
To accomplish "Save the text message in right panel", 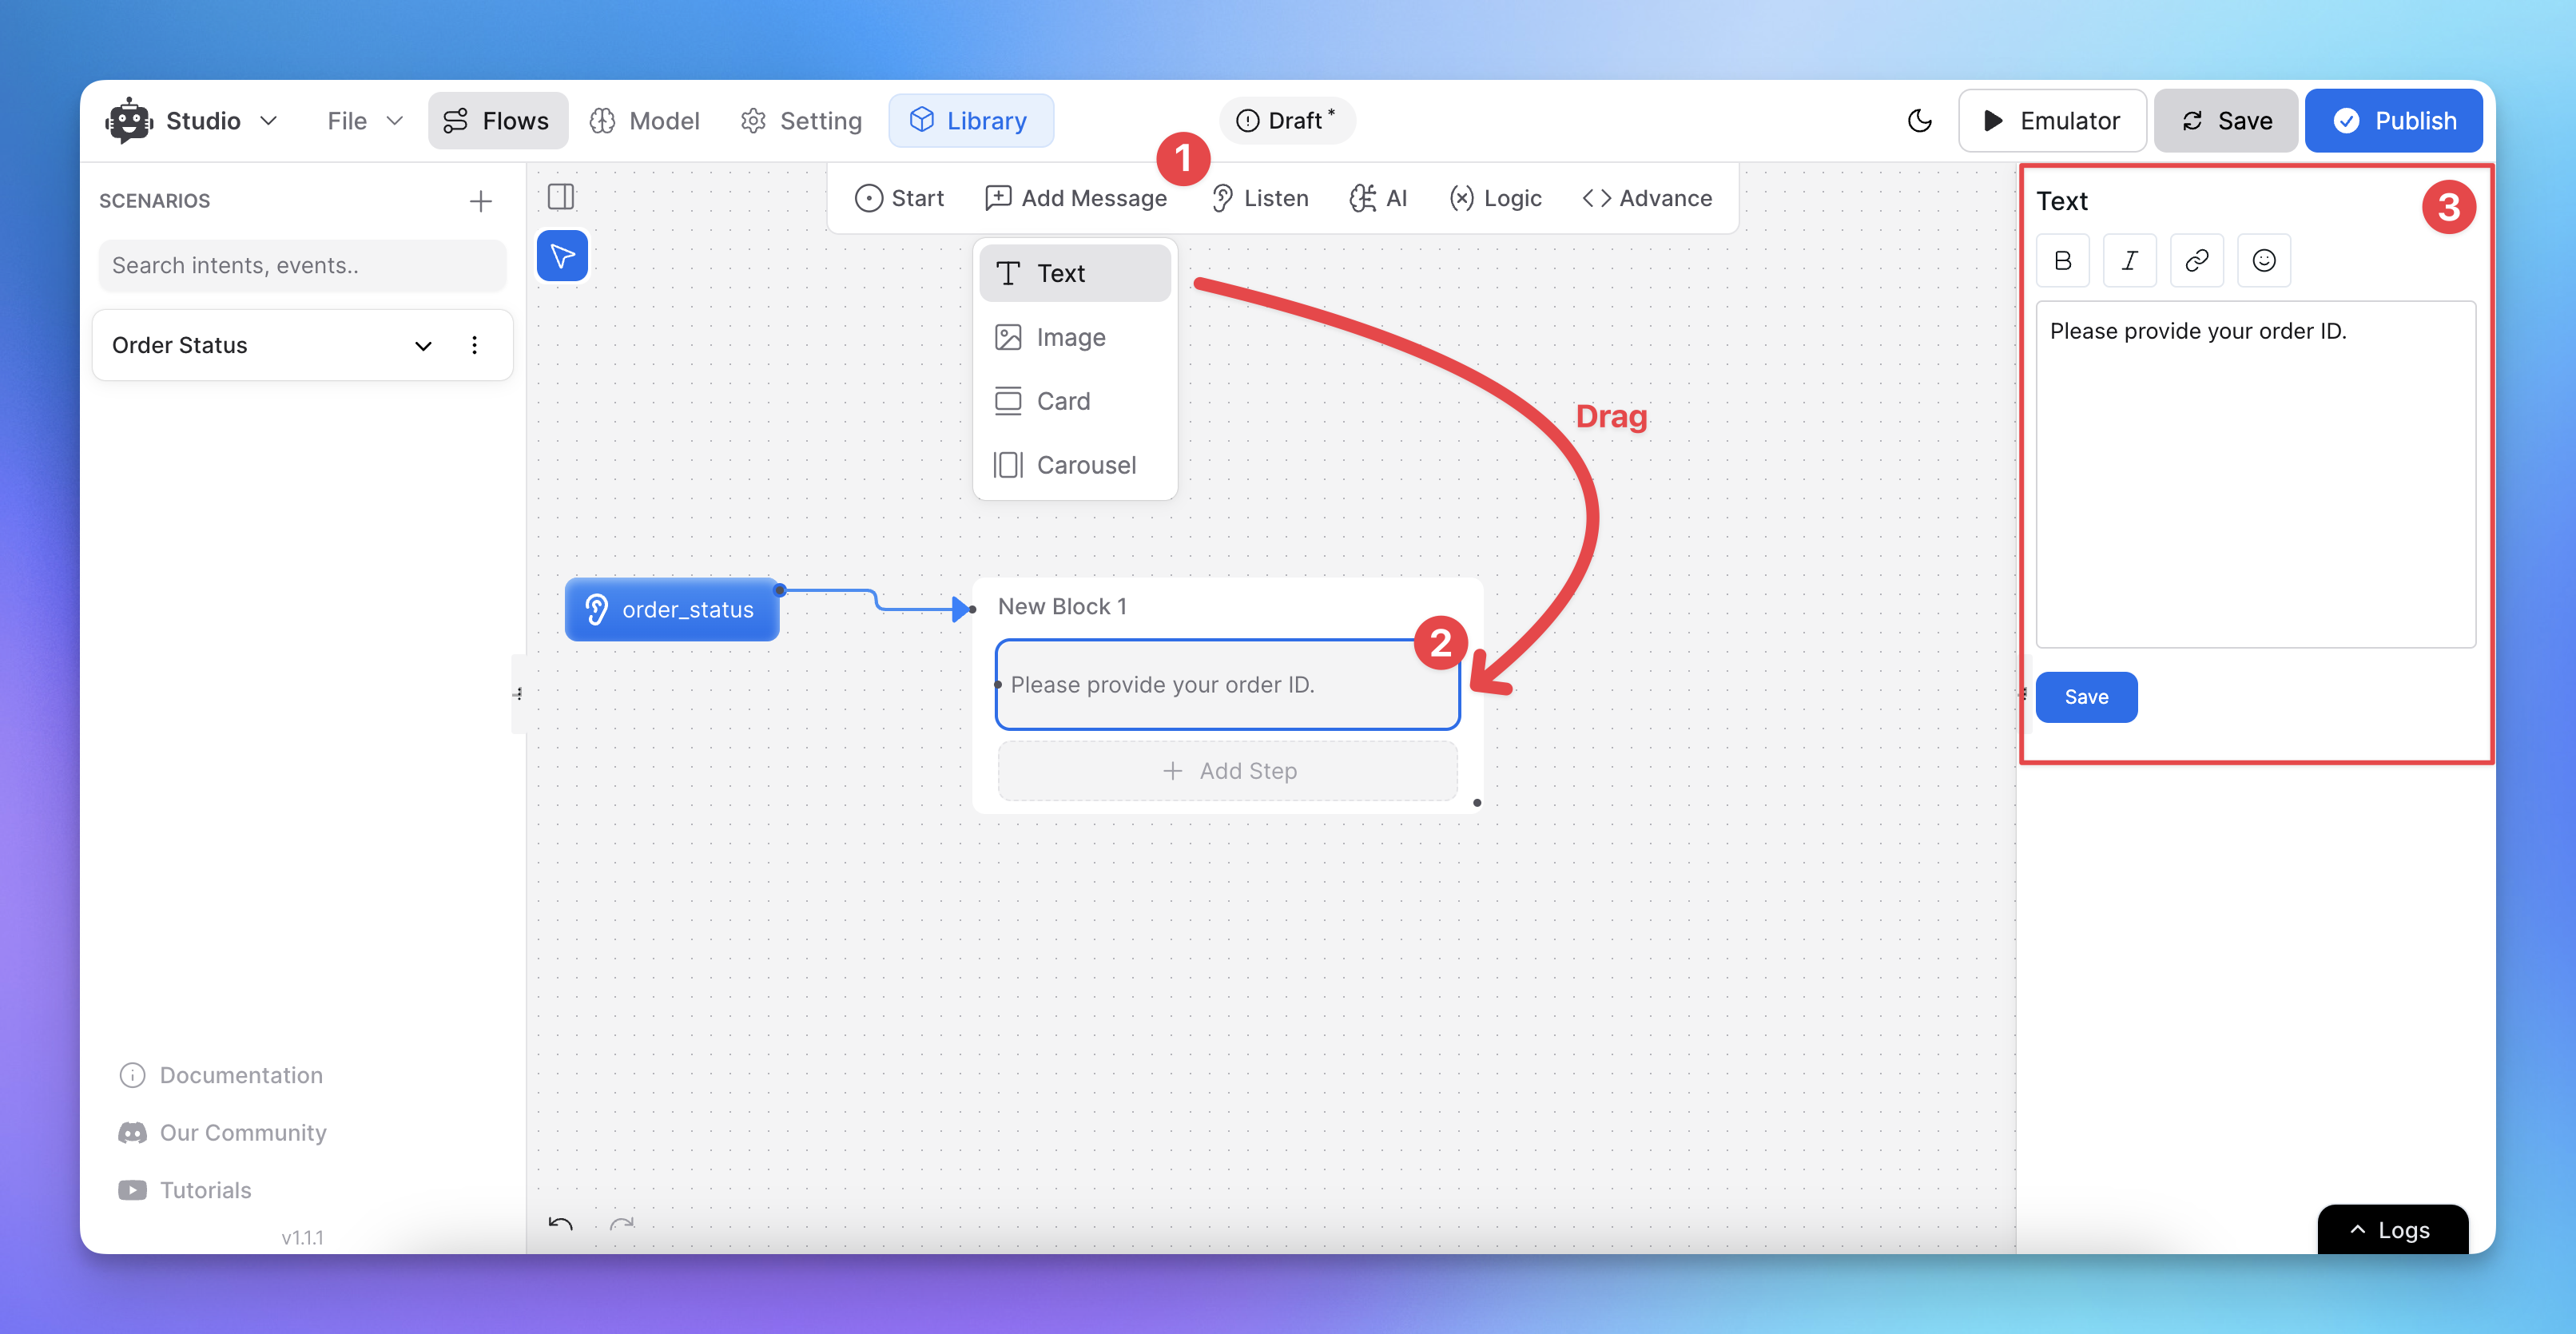I will [x=2087, y=698].
